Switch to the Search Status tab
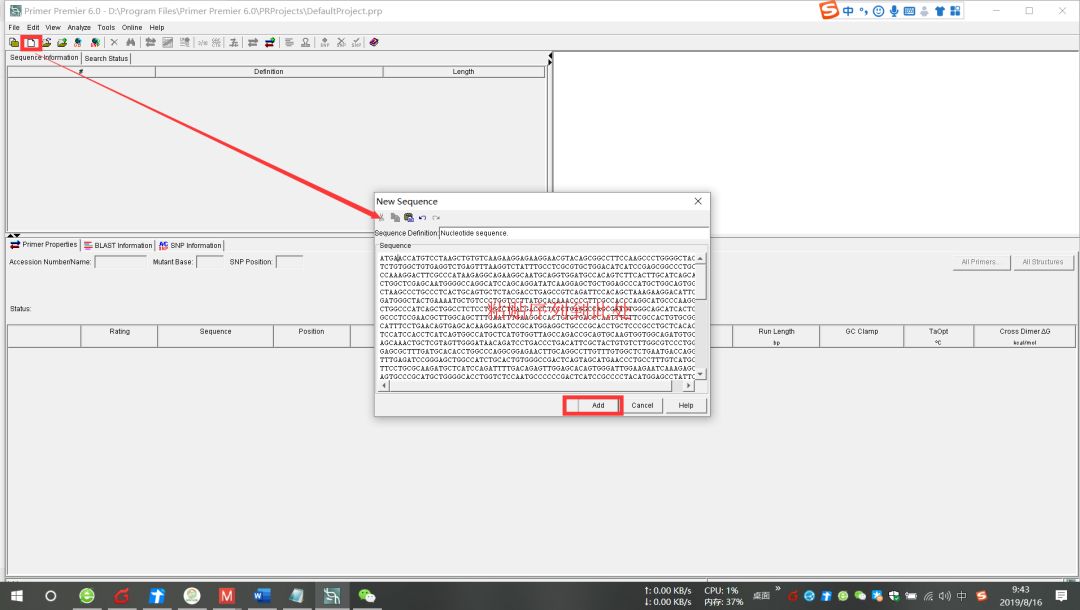1080x610 pixels. (x=106, y=59)
